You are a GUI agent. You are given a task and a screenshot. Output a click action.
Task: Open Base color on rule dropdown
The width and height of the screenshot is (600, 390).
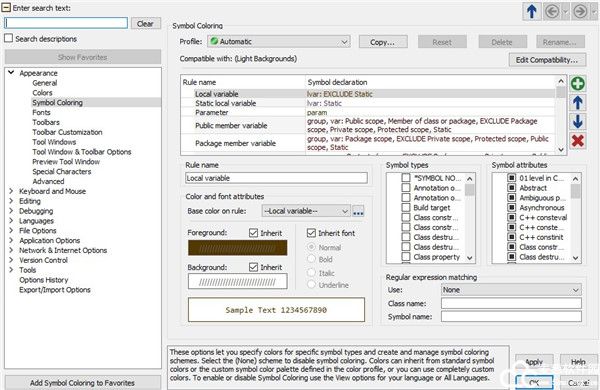point(306,211)
